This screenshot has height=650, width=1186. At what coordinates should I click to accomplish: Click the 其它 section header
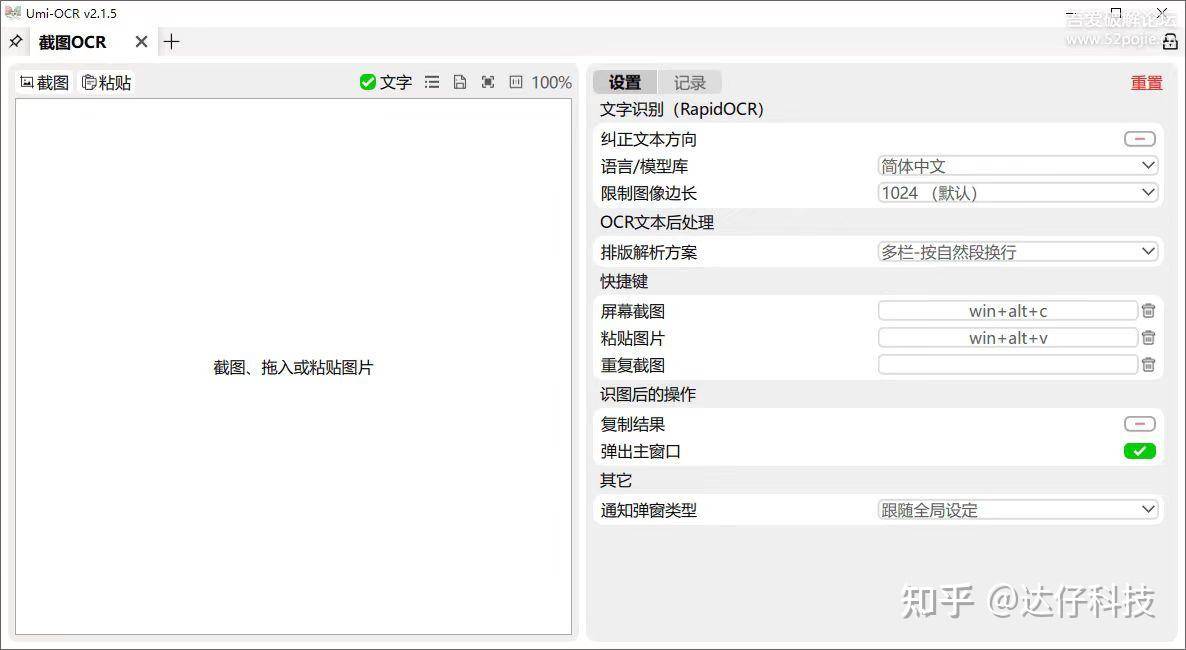[616, 481]
